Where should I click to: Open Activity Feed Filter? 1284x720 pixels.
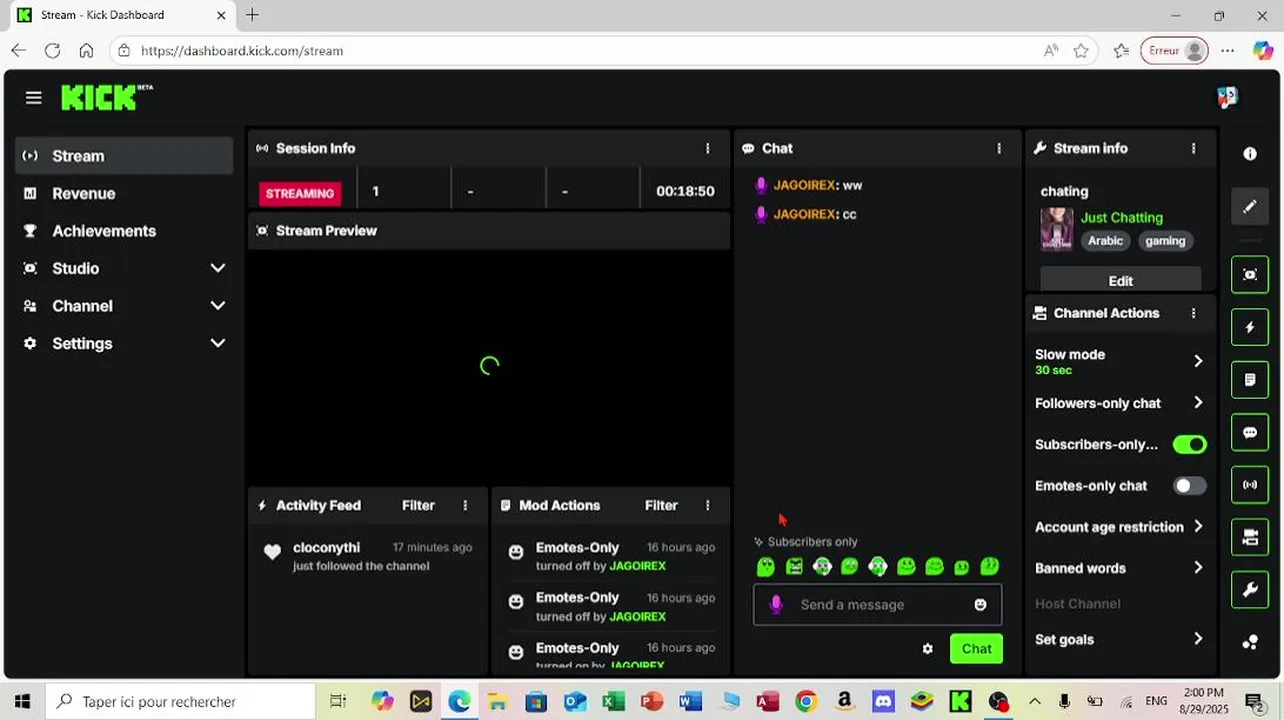[x=418, y=505]
